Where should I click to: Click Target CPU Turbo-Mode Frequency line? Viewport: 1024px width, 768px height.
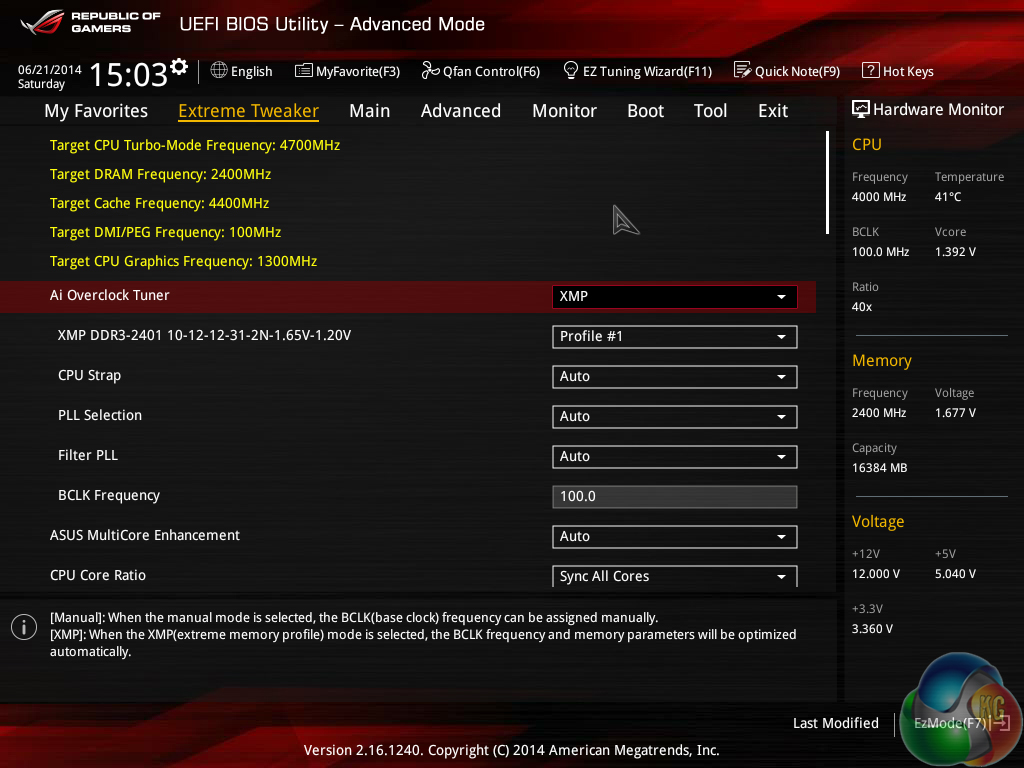click(x=195, y=145)
